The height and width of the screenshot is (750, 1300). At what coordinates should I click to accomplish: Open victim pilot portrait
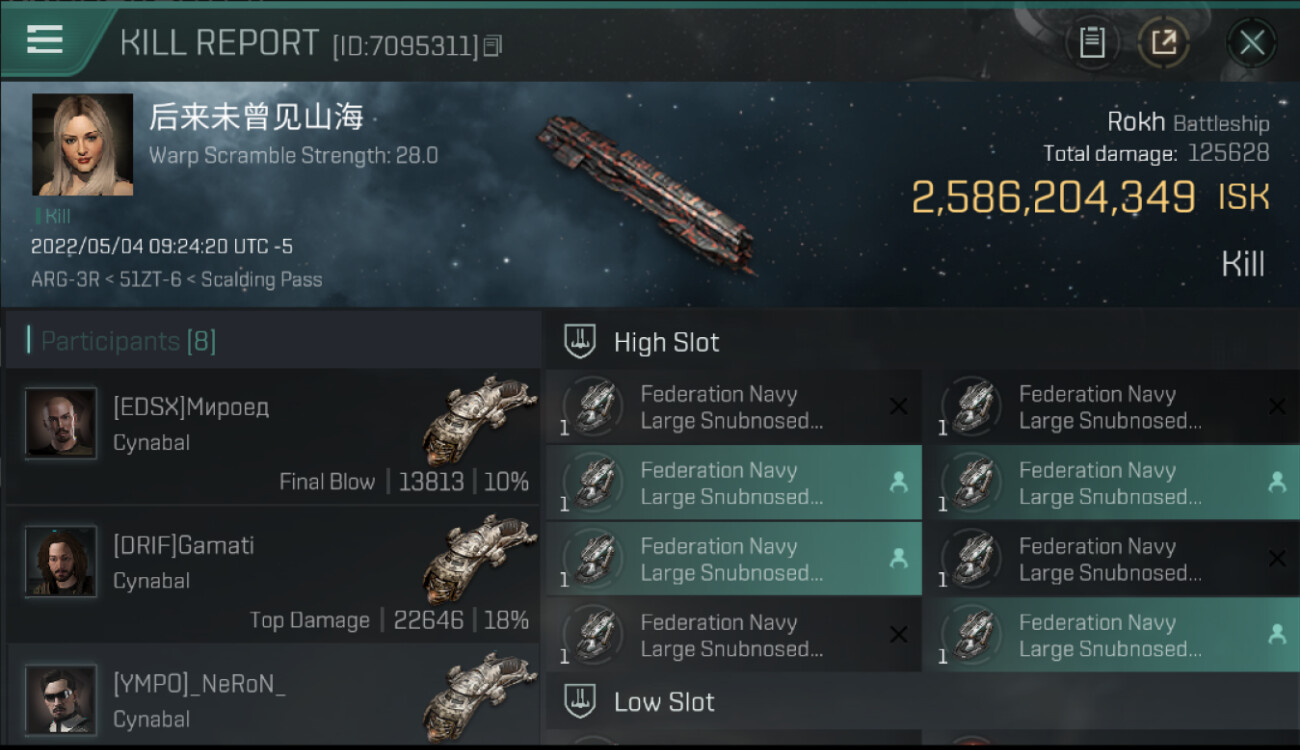[x=82, y=145]
